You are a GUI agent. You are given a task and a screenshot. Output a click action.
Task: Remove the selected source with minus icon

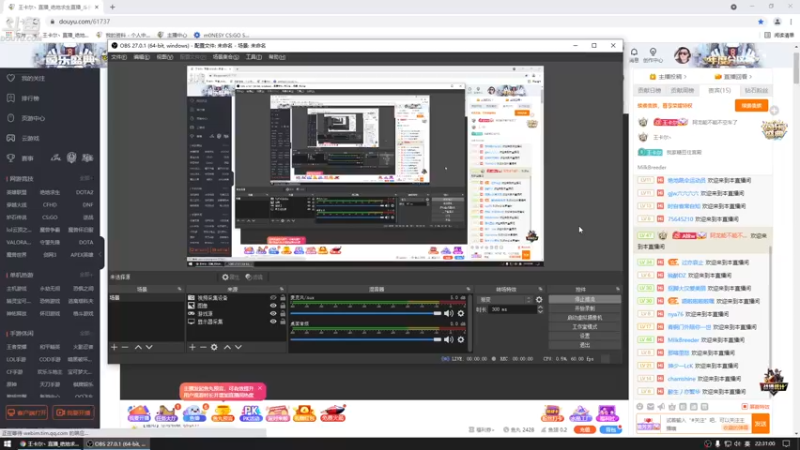pos(203,347)
